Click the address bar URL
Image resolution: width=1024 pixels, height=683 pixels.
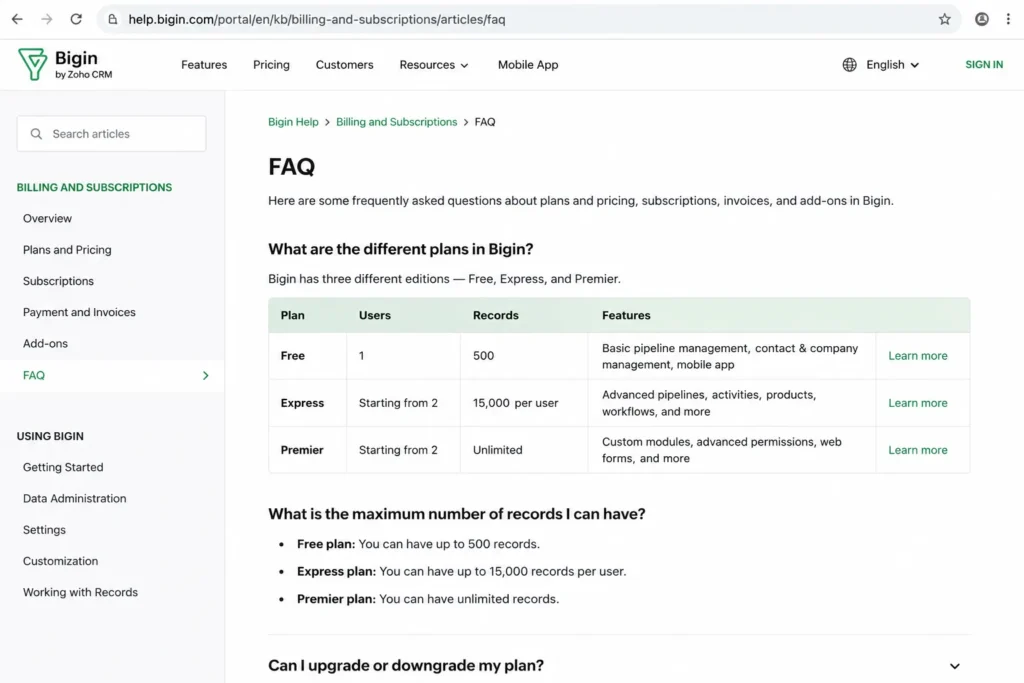coord(317,19)
